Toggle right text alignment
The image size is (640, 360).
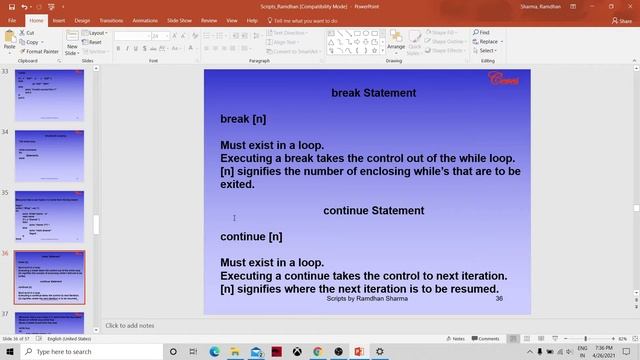pyautogui.click(x=224, y=49)
